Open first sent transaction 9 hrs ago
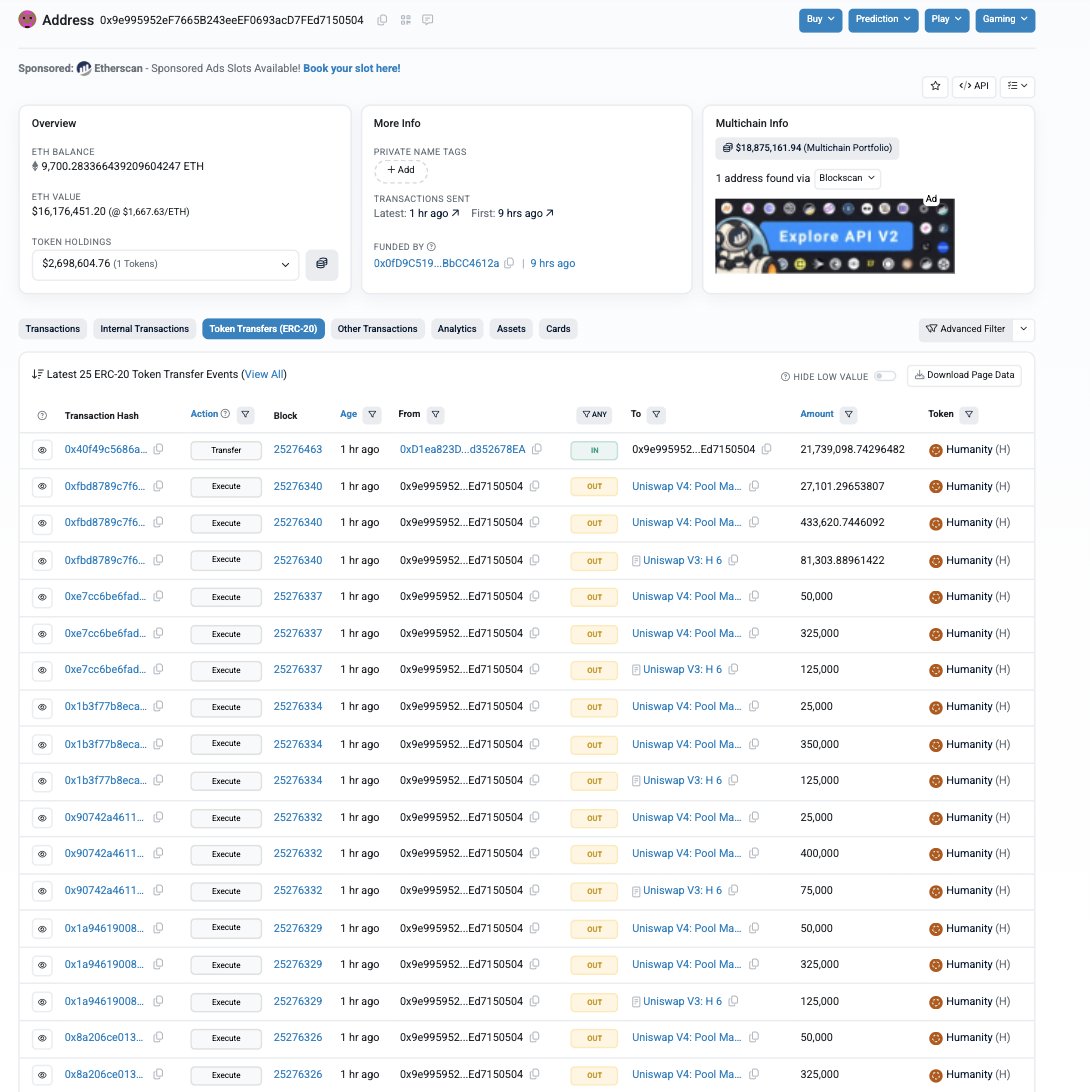This screenshot has width=1090, height=1092. (526, 213)
